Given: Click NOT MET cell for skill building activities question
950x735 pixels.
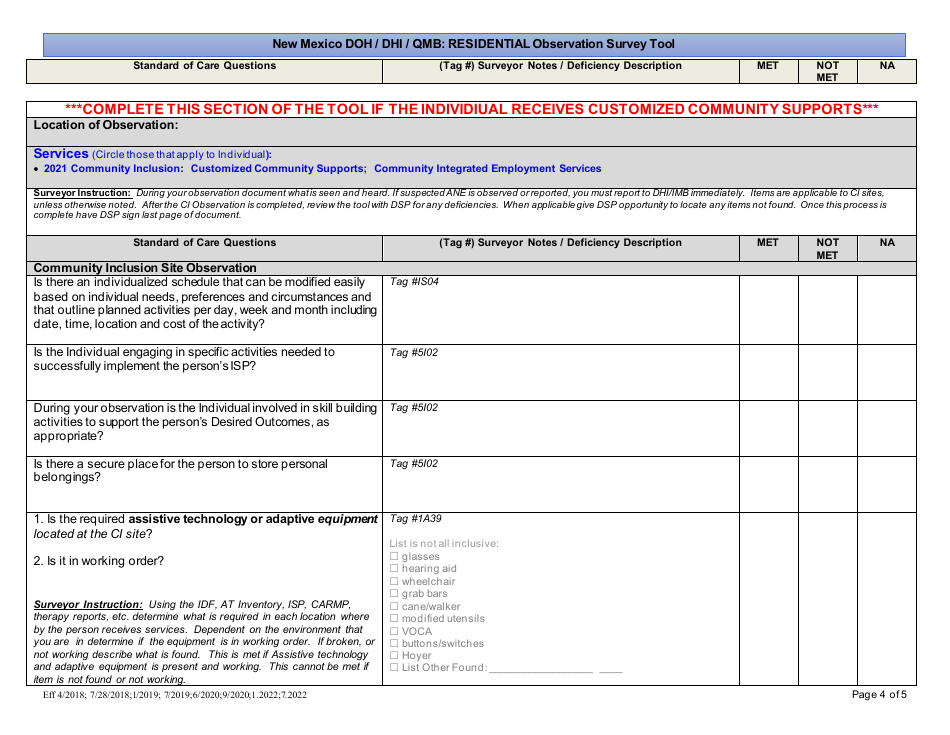Looking at the screenshot, I should (827, 428).
